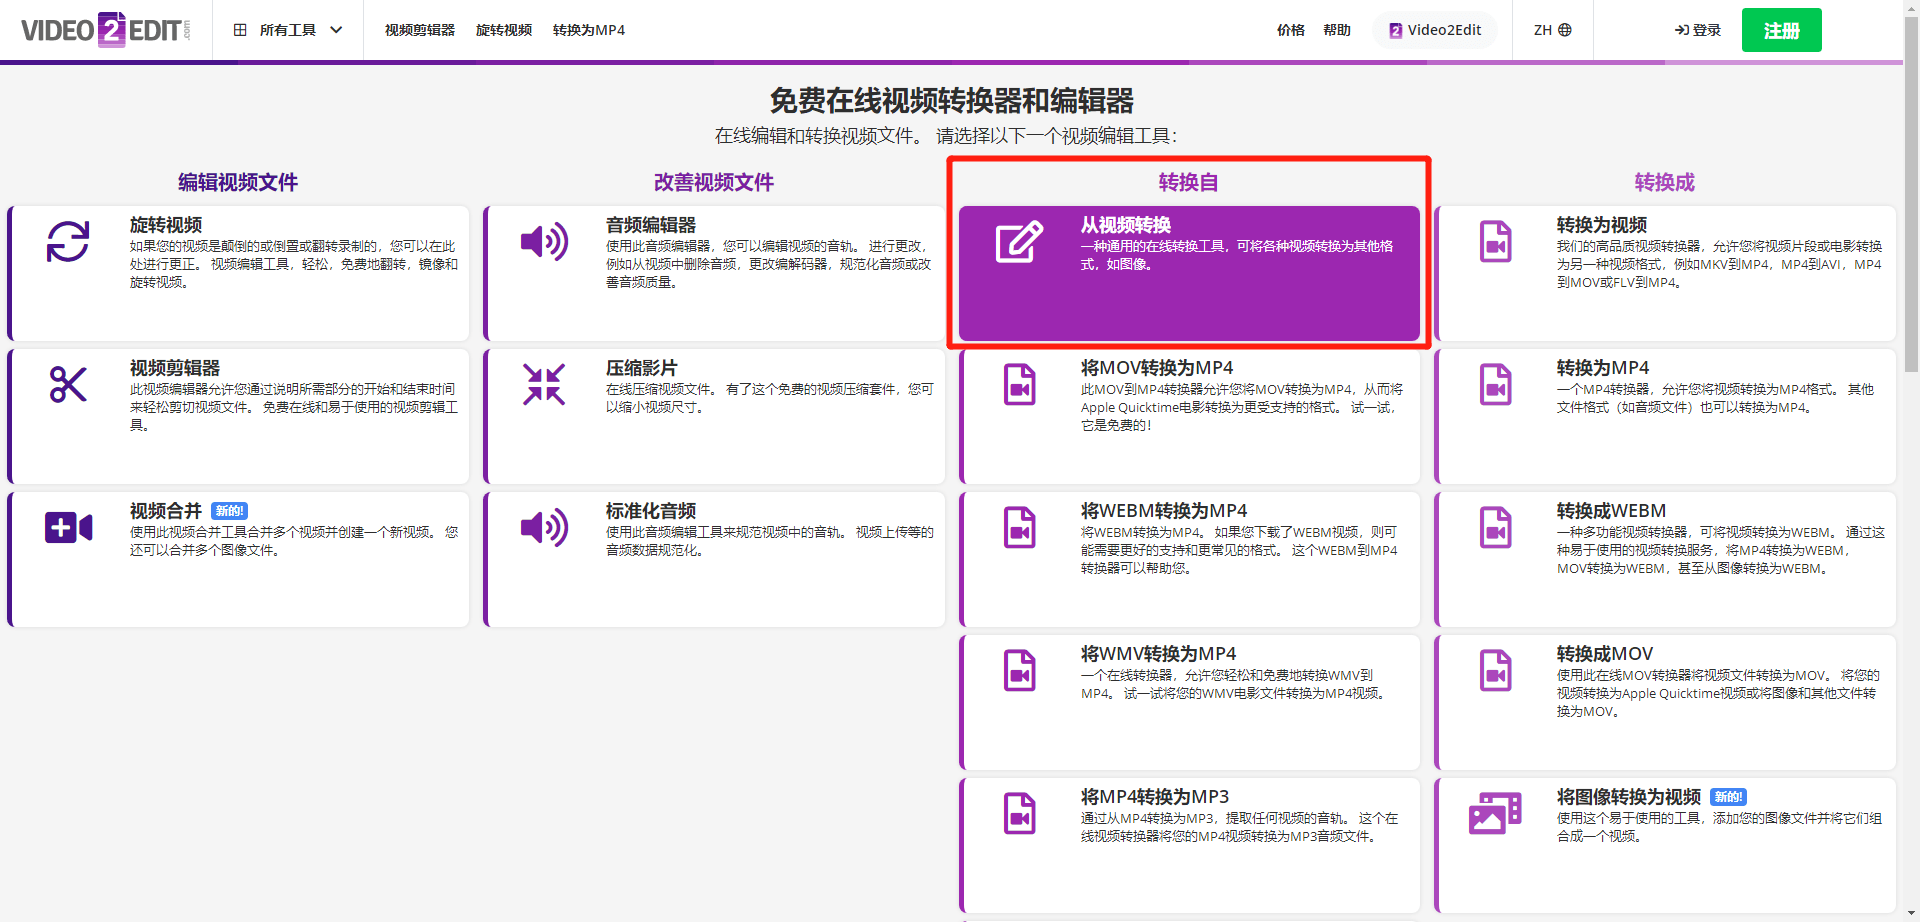This screenshot has height=922, width=1920.
Task: Open the 将图像转换为视频 title
Action: (x=1629, y=797)
